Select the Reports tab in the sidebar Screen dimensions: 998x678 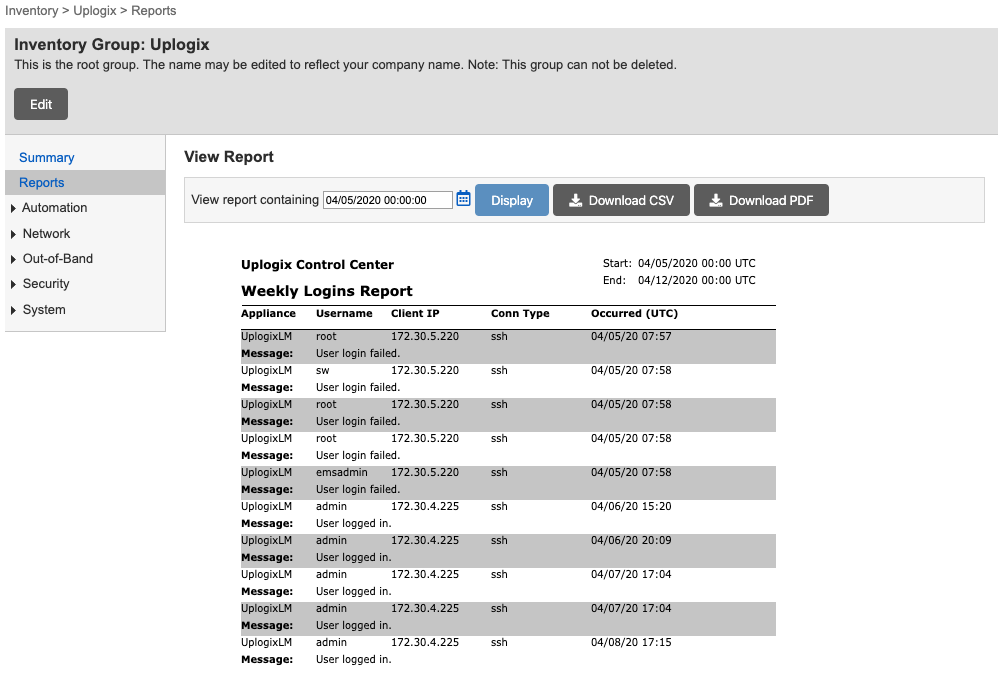tap(41, 182)
